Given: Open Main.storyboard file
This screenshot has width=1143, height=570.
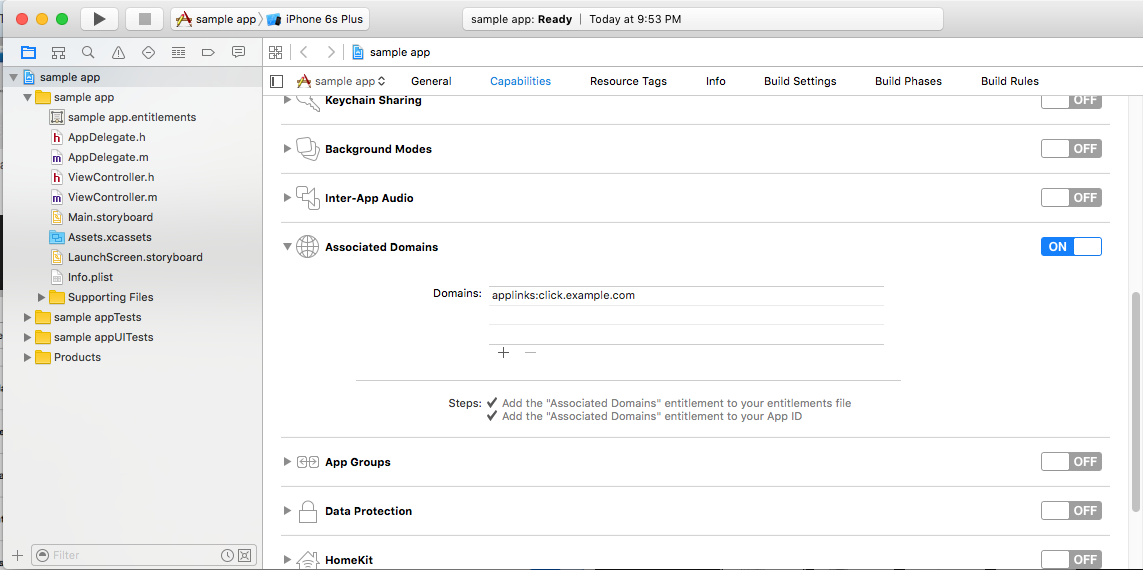Looking at the screenshot, I should pyautogui.click(x=110, y=217).
